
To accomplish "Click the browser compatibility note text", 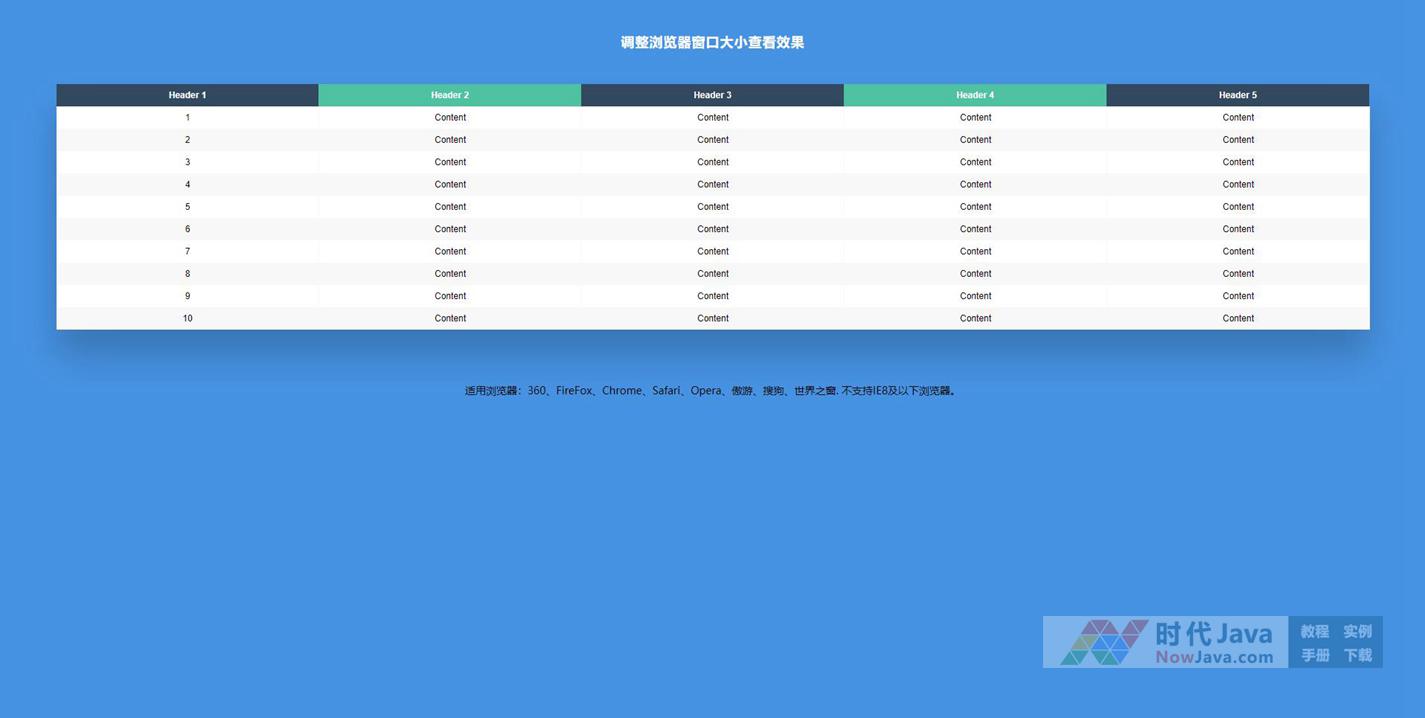I will (711, 391).
